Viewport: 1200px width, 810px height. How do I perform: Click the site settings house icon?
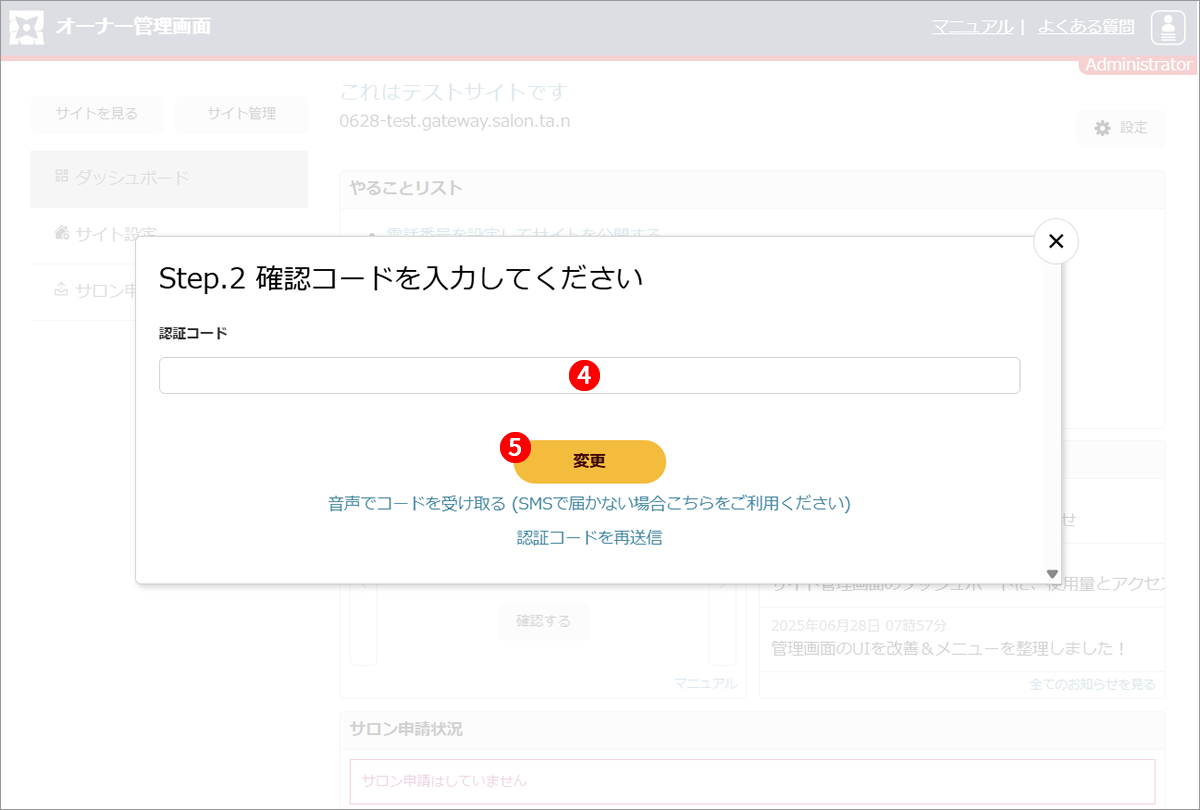tap(61, 234)
